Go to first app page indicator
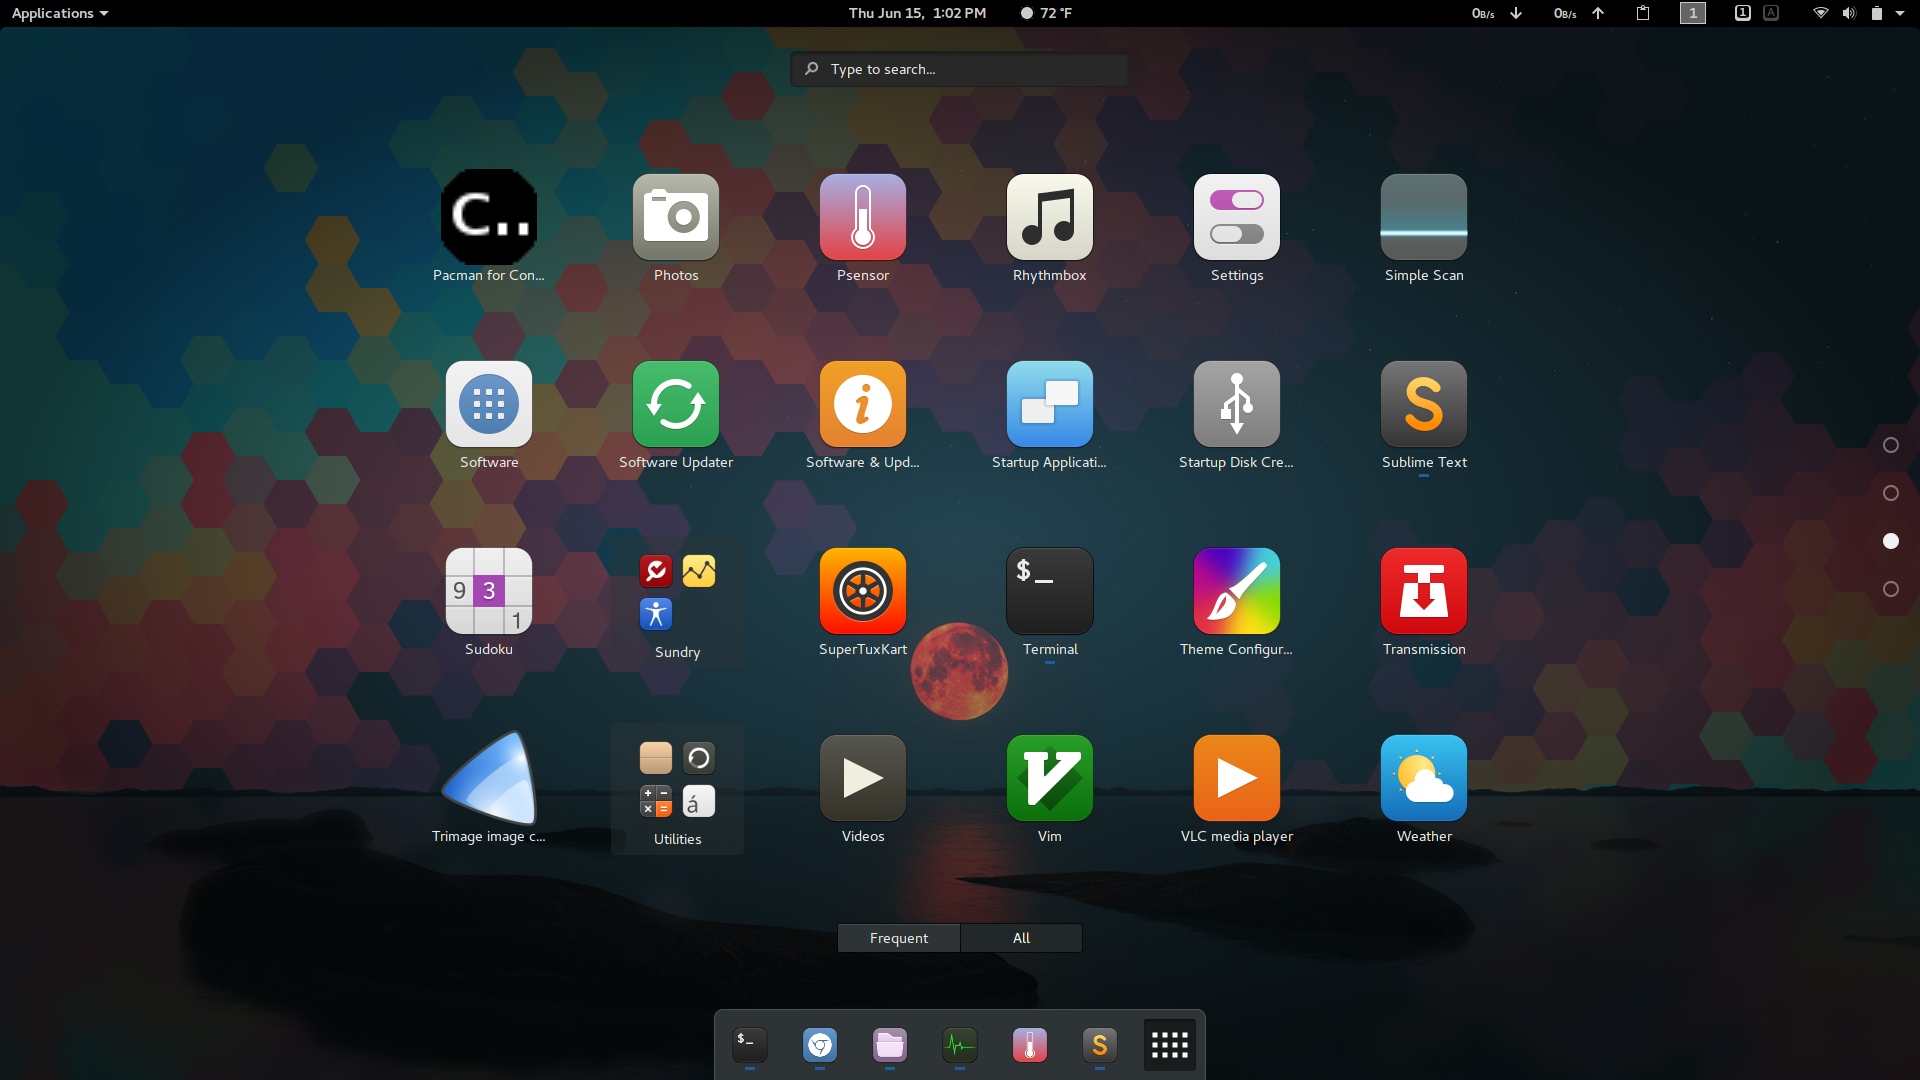1920x1080 pixels. [x=1891, y=445]
